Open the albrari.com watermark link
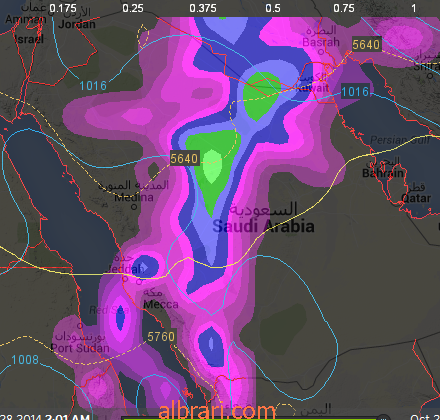This screenshot has width=440, height=420. pos(217,411)
